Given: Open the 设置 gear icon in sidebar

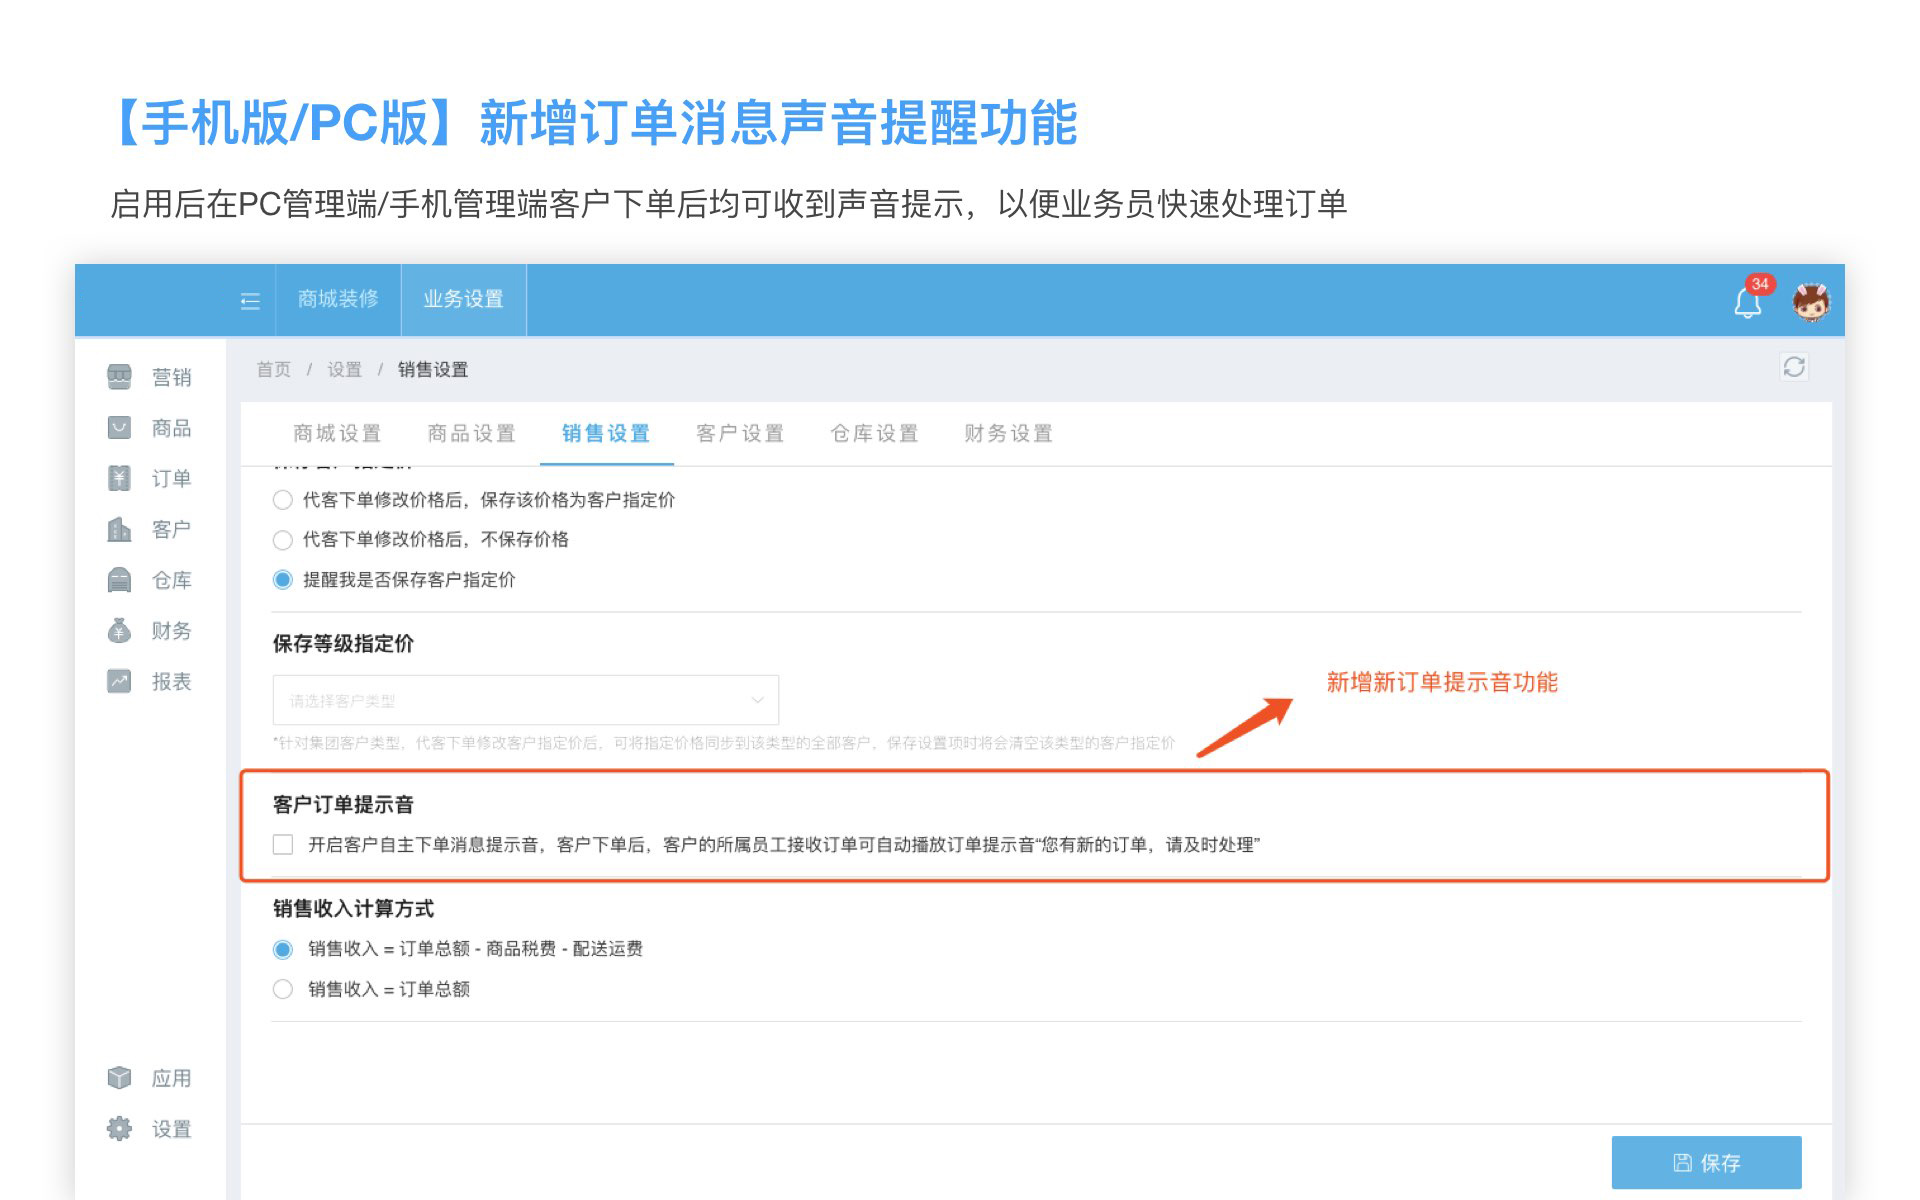Looking at the screenshot, I should click(120, 1129).
